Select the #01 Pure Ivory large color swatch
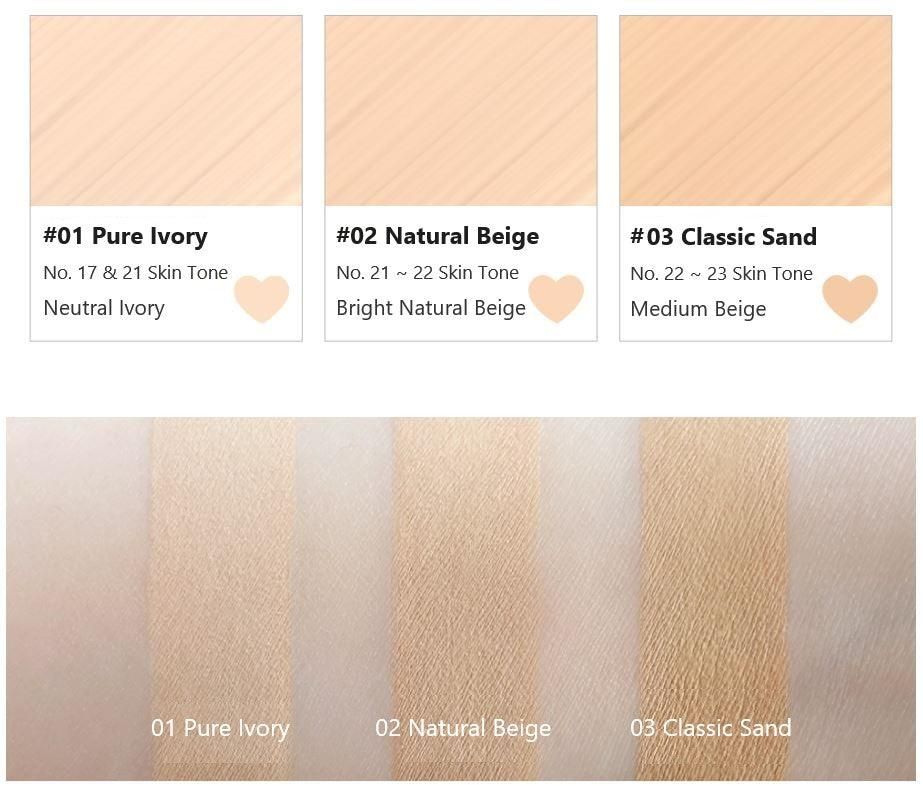This screenshot has width=923, height=788. coord(166,111)
